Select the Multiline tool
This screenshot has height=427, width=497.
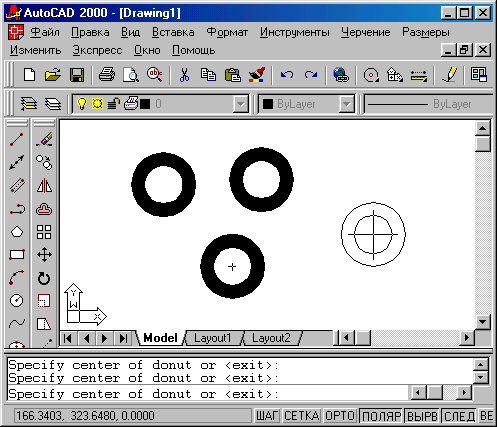point(17,186)
